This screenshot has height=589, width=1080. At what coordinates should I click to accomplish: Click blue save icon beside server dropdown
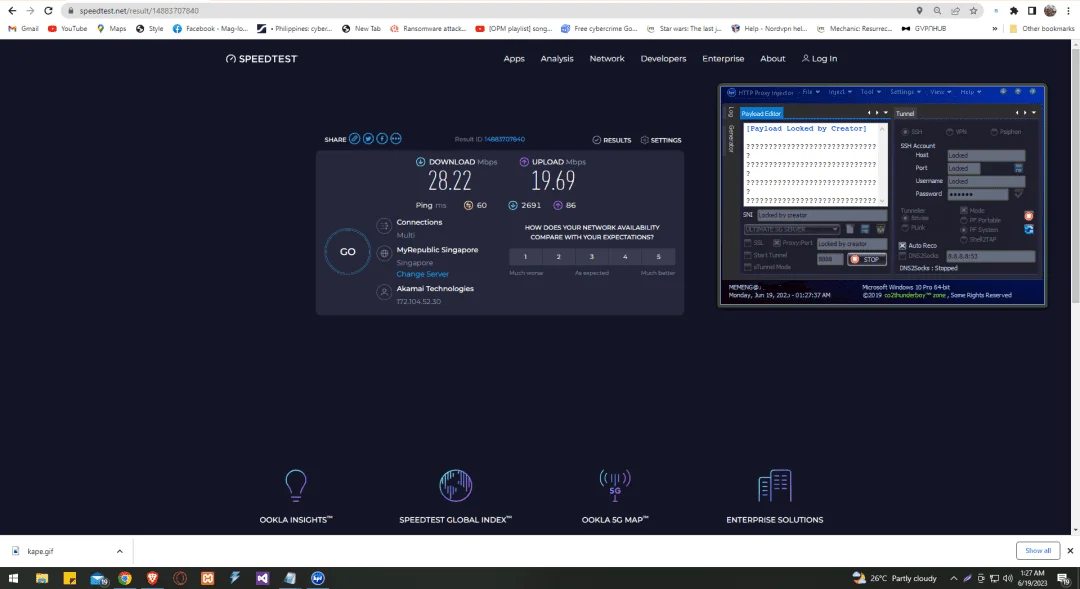coord(865,229)
